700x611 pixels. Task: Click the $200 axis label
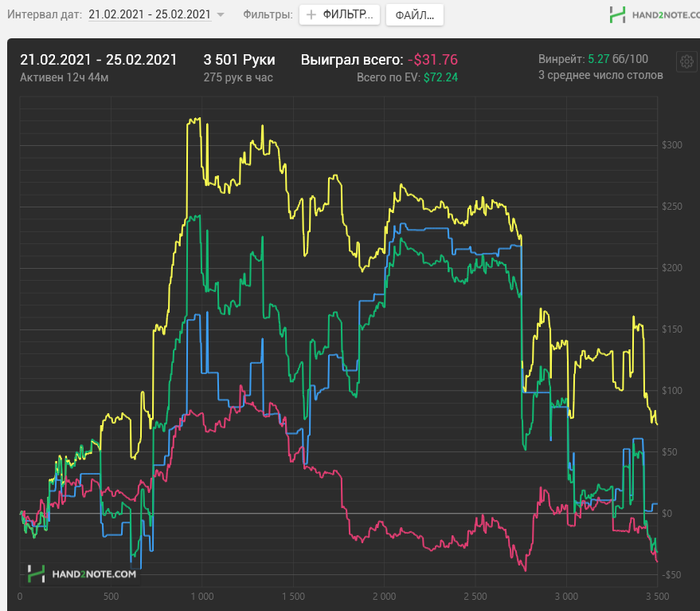click(x=672, y=268)
